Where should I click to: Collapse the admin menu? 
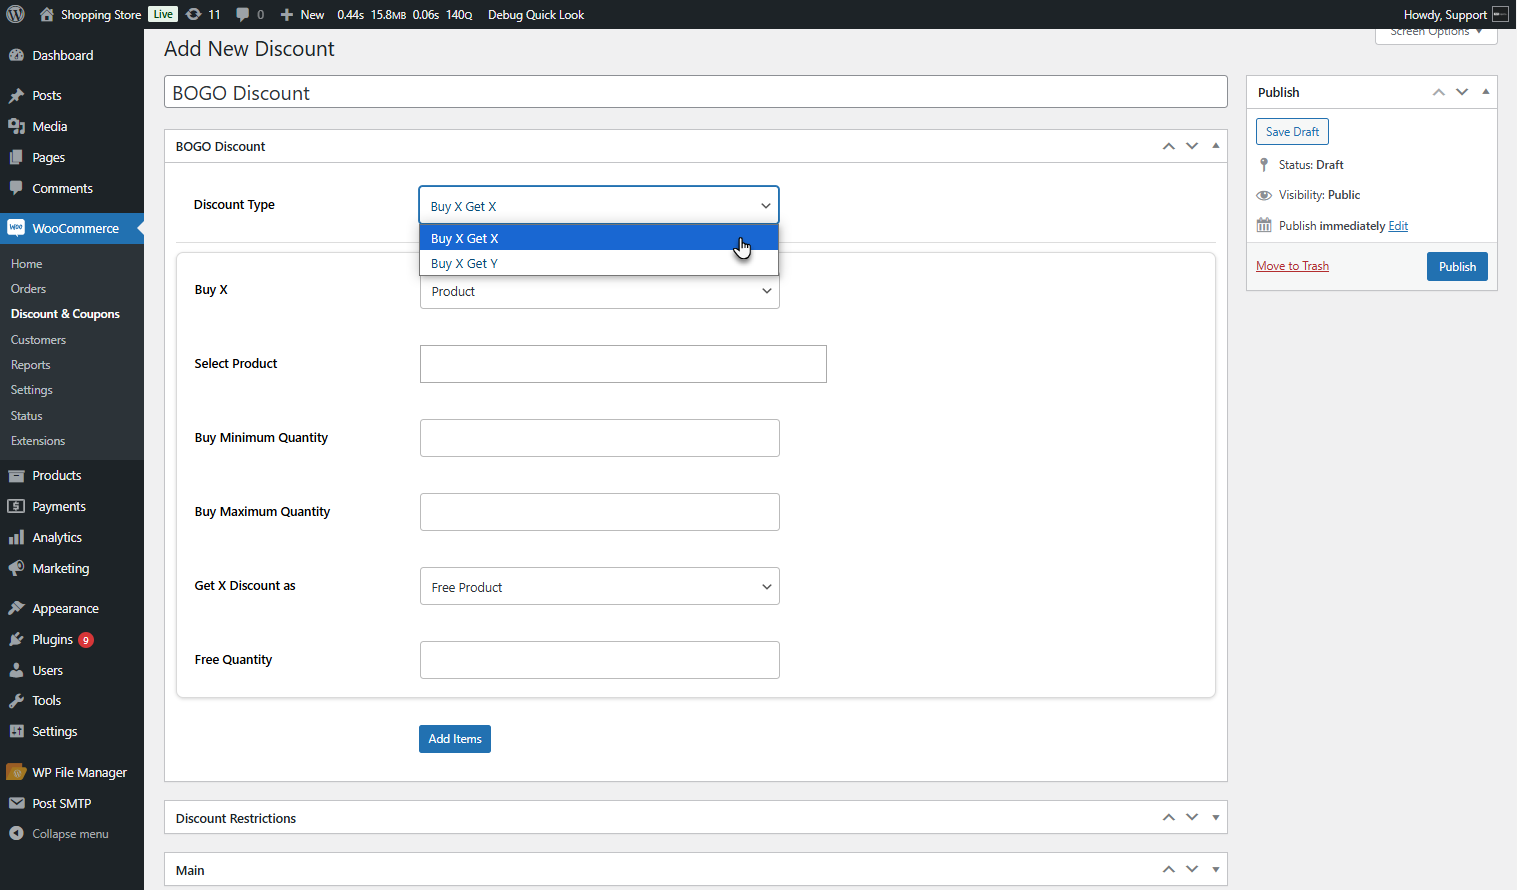click(x=72, y=833)
